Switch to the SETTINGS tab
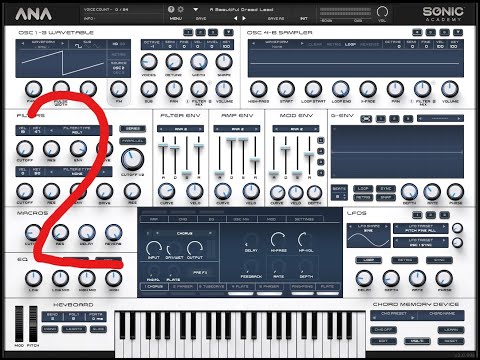Viewport: 480px width, 360px height. click(x=304, y=219)
